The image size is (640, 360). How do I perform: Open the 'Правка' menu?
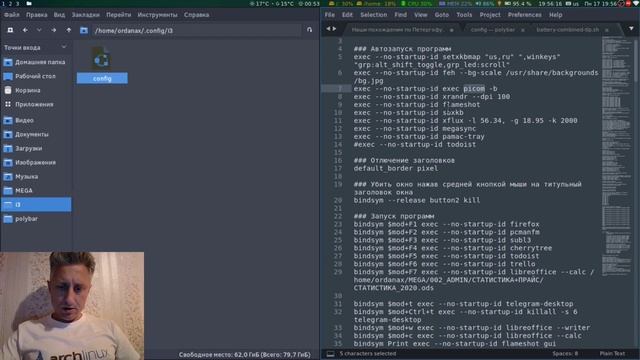click(x=36, y=15)
